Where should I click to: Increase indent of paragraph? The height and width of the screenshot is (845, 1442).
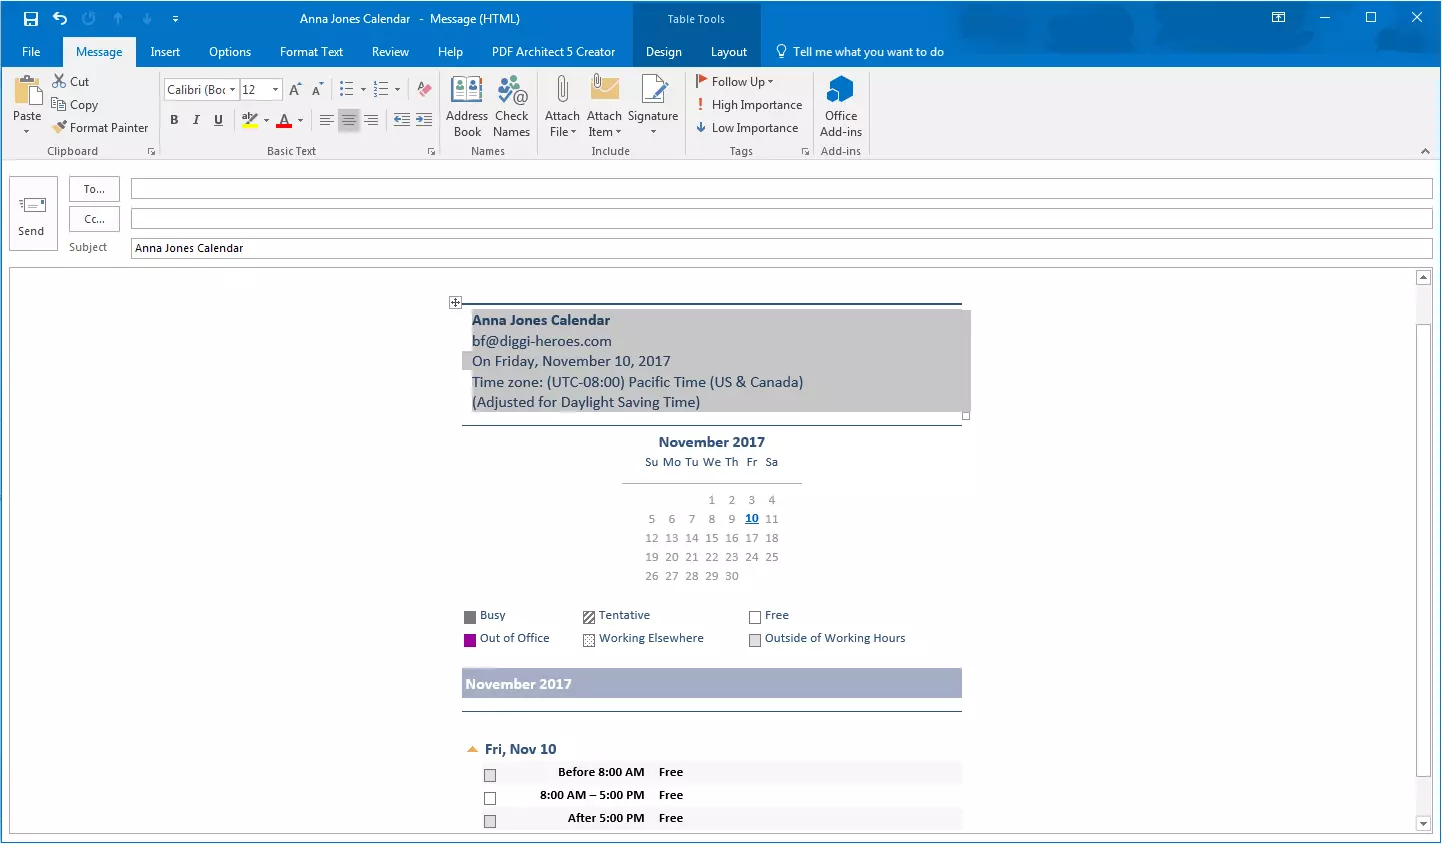424,120
